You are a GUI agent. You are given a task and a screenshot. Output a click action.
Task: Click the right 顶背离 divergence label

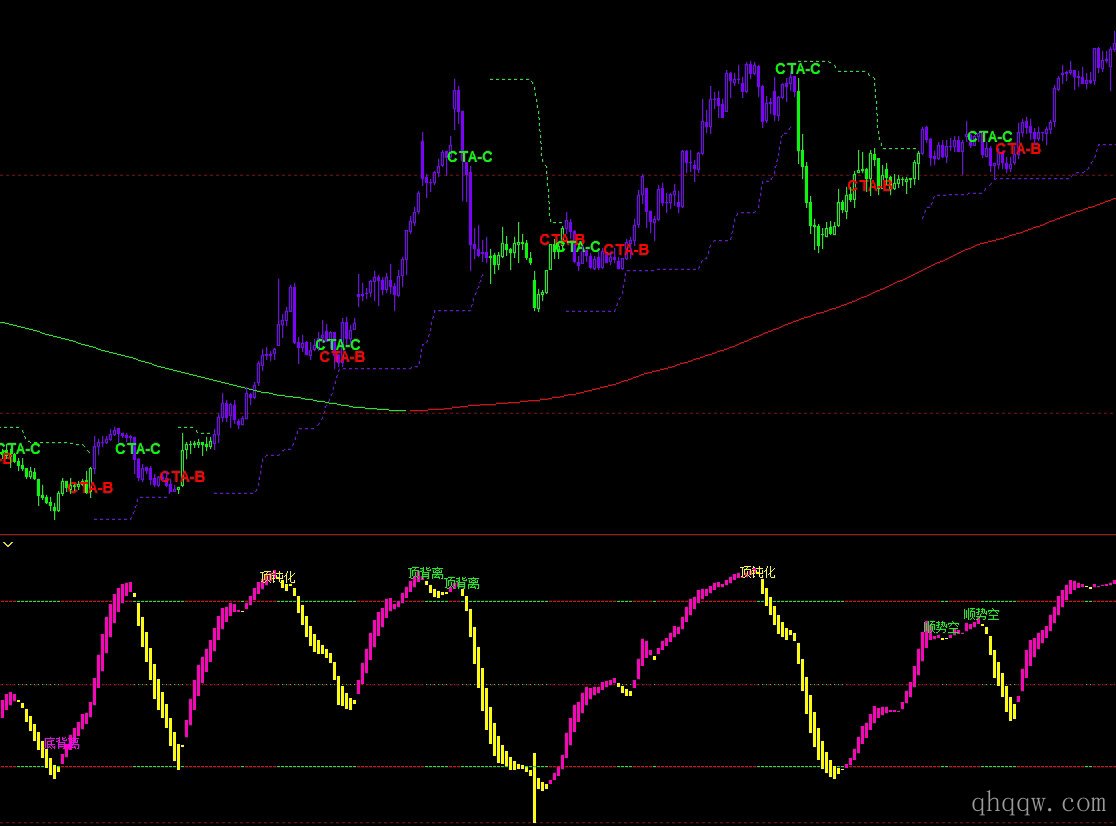tap(462, 582)
